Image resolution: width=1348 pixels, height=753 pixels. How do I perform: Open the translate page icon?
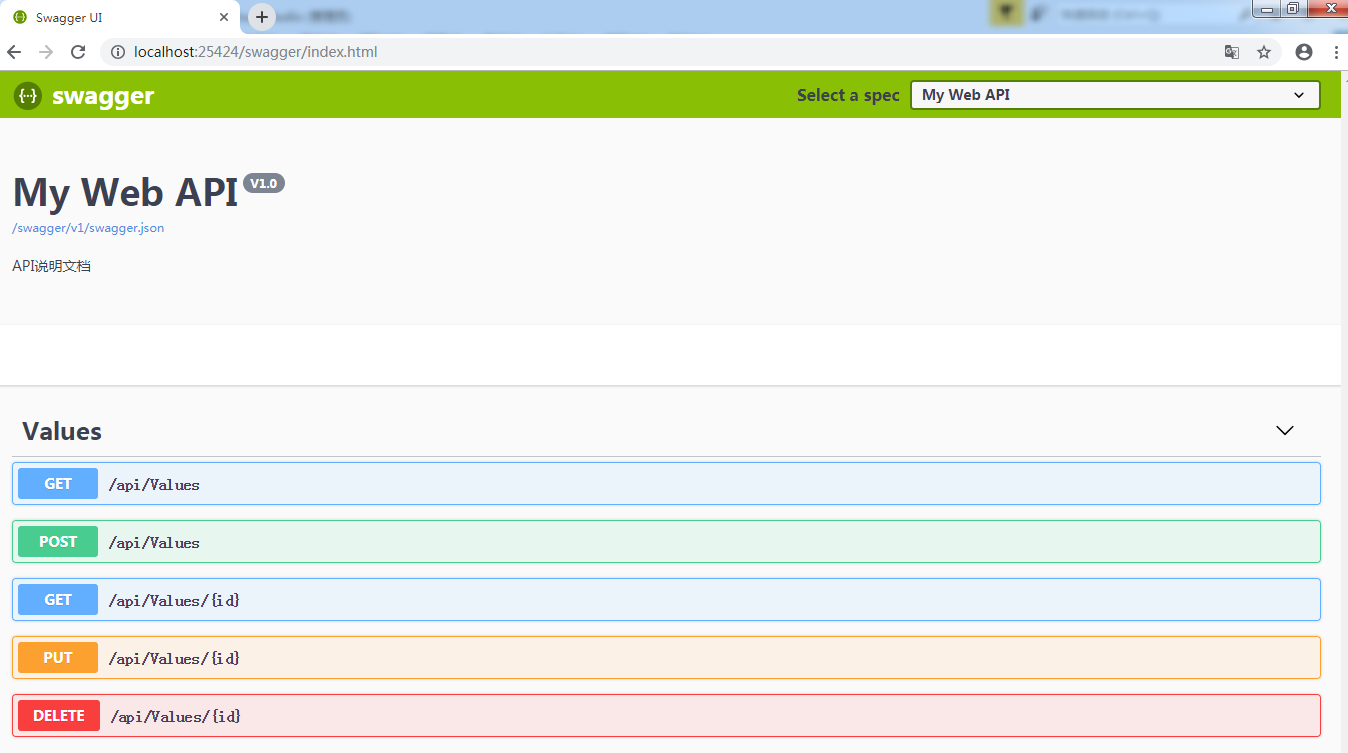click(x=1232, y=52)
